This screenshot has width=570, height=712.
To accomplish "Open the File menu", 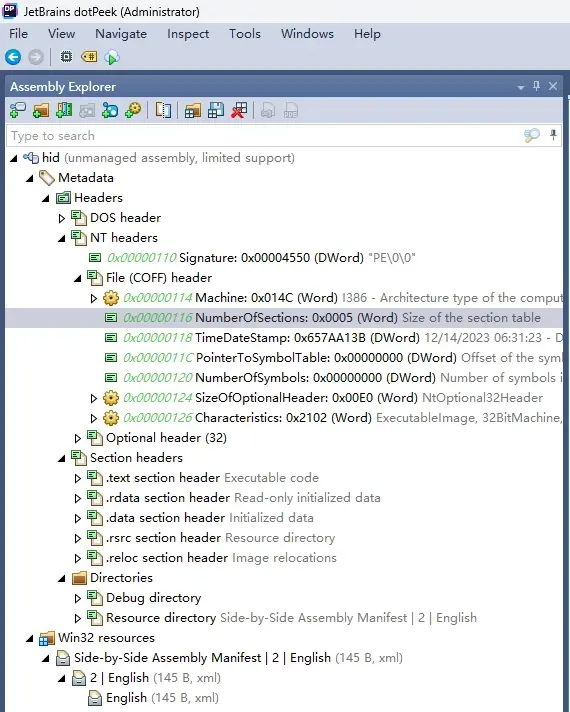I will [x=18, y=34].
